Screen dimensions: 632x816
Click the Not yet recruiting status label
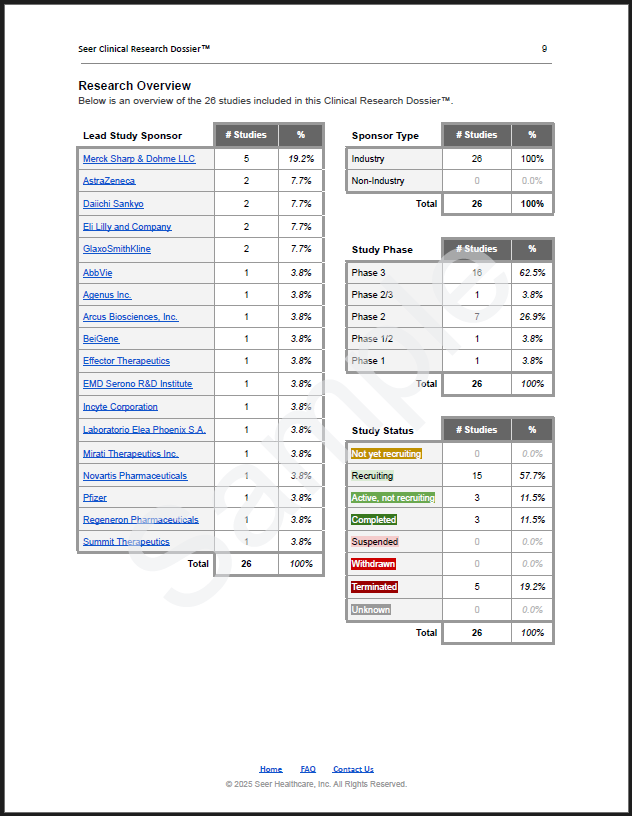[386, 454]
